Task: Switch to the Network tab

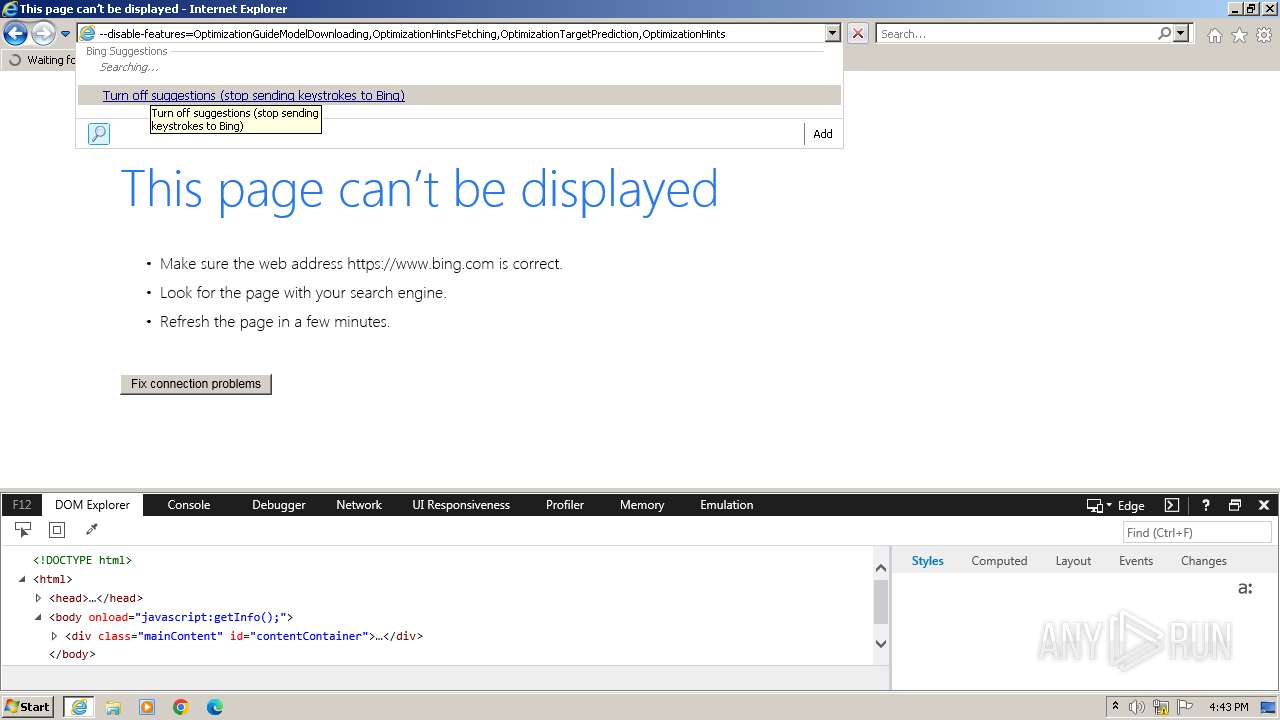Action: (x=359, y=505)
